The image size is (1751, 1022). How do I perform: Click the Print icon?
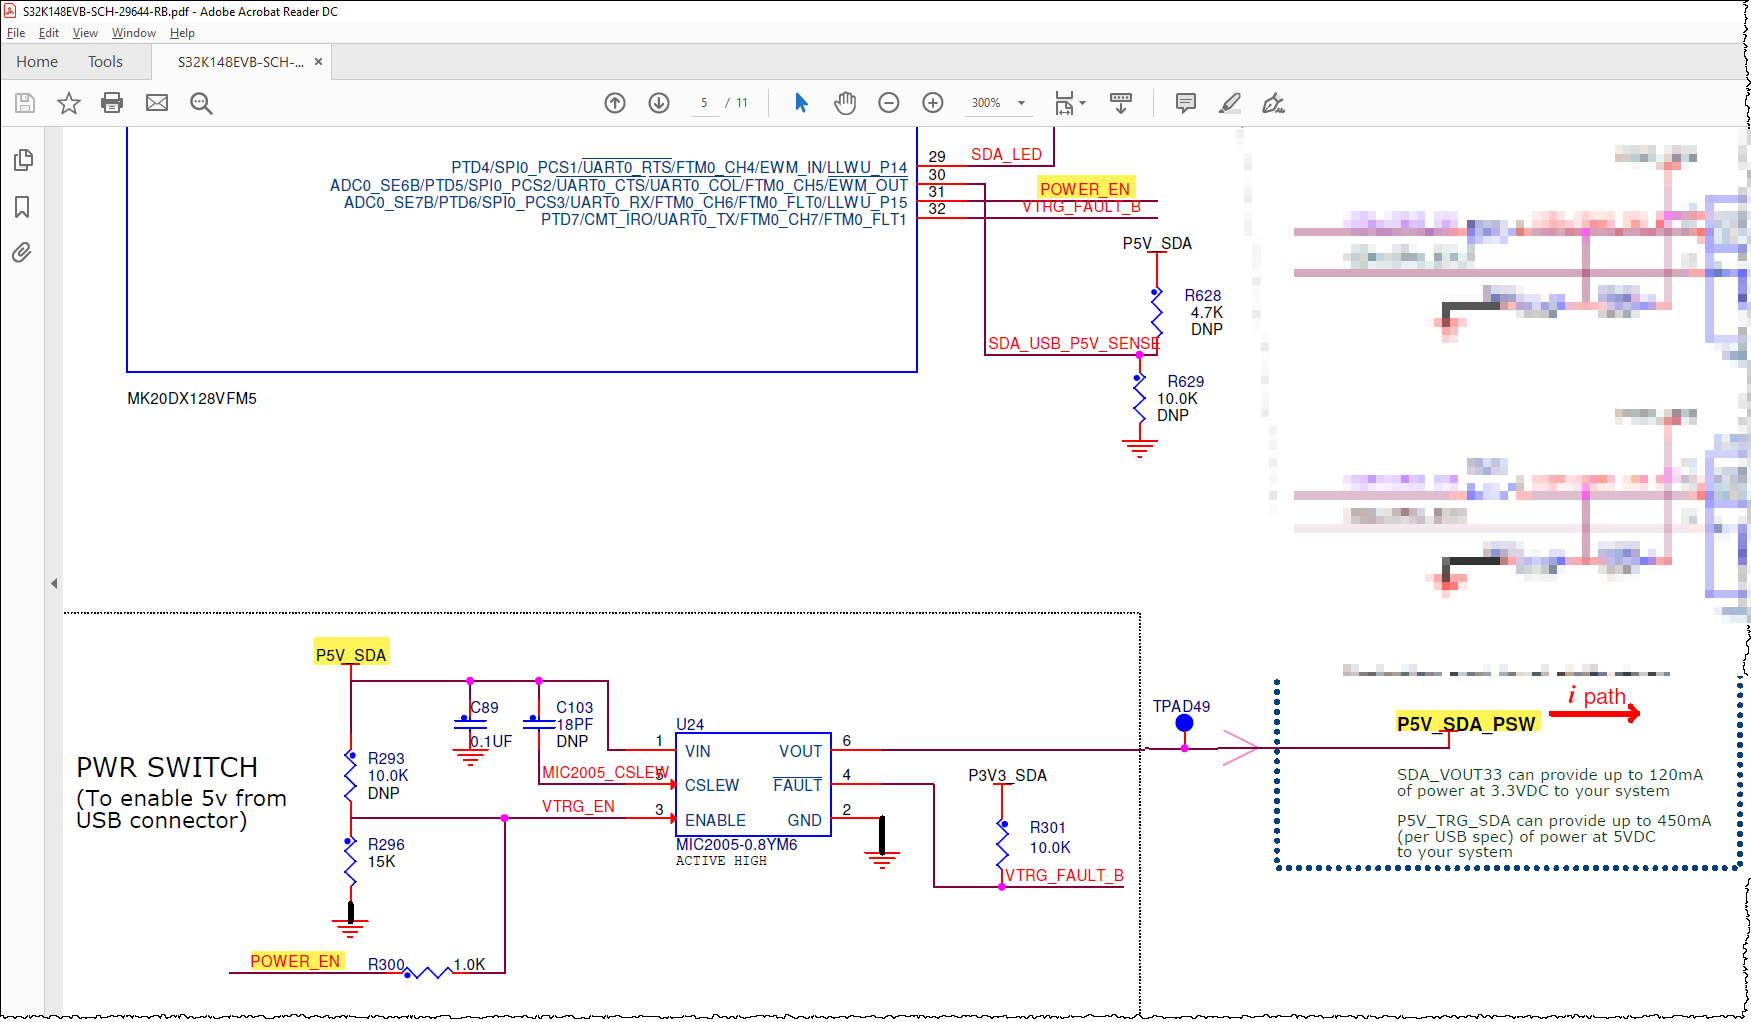pos(112,103)
